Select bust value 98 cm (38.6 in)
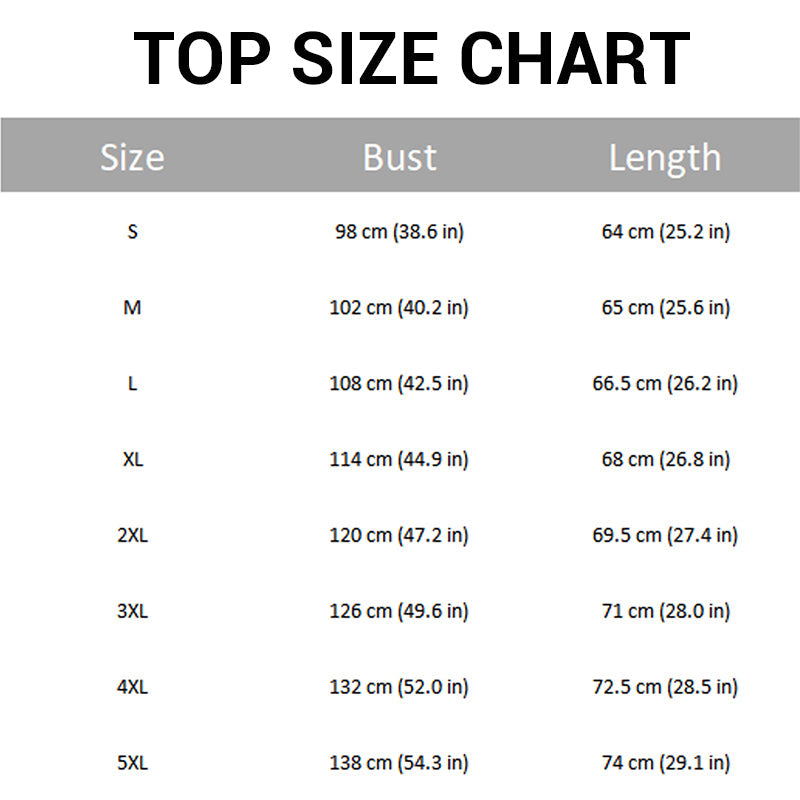This screenshot has height=800, width=800. click(399, 232)
